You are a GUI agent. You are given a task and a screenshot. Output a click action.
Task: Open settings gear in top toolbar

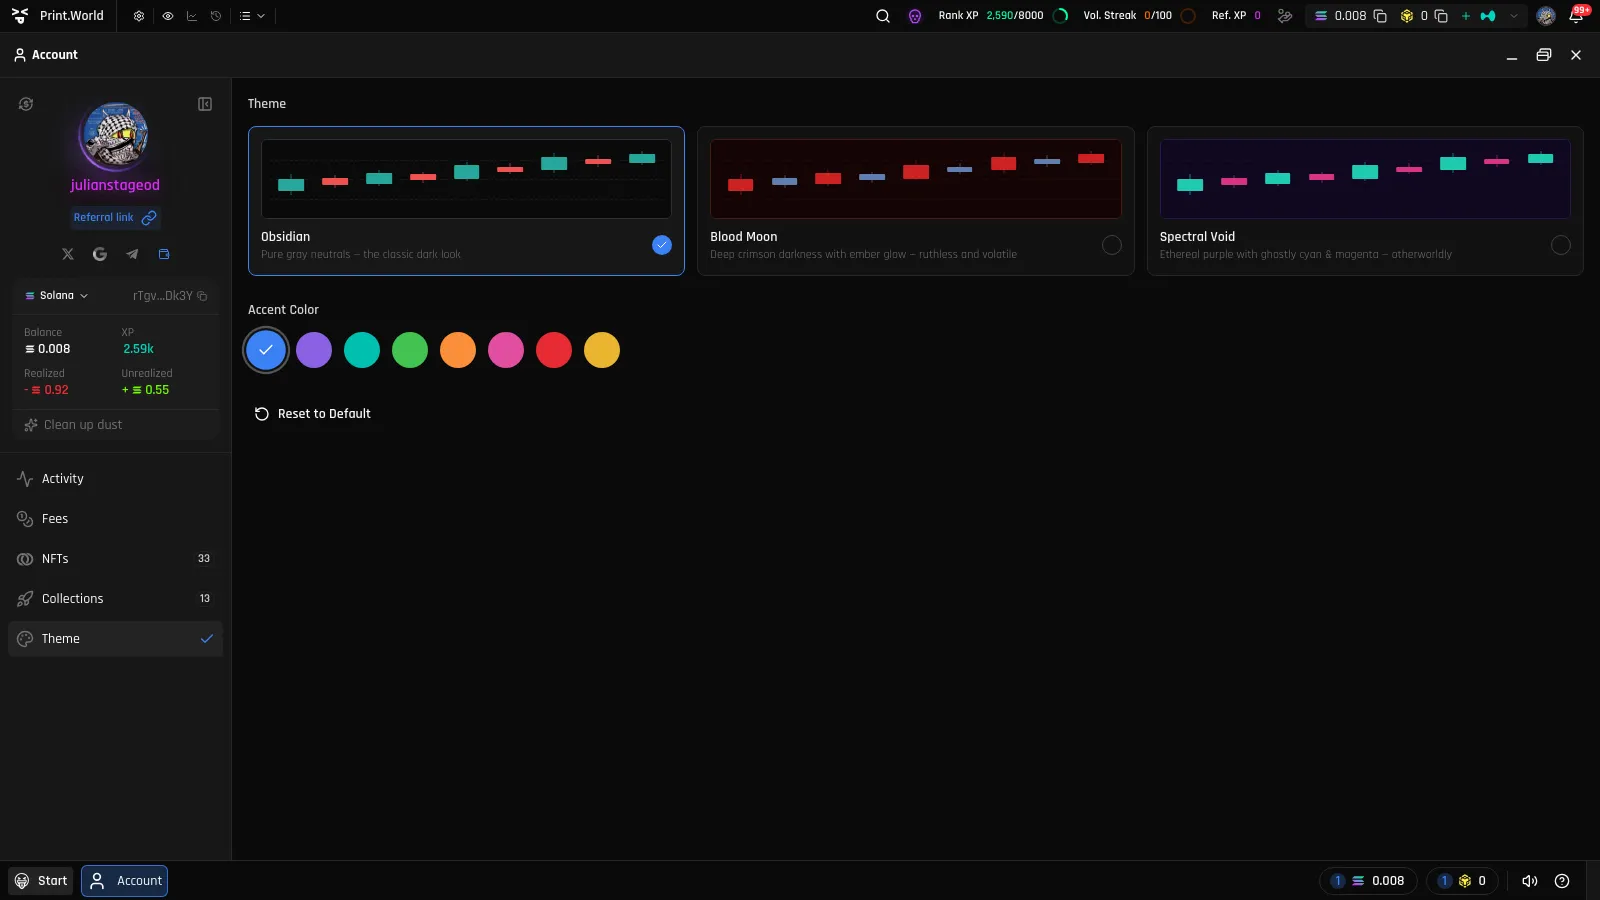[x=139, y=16]
